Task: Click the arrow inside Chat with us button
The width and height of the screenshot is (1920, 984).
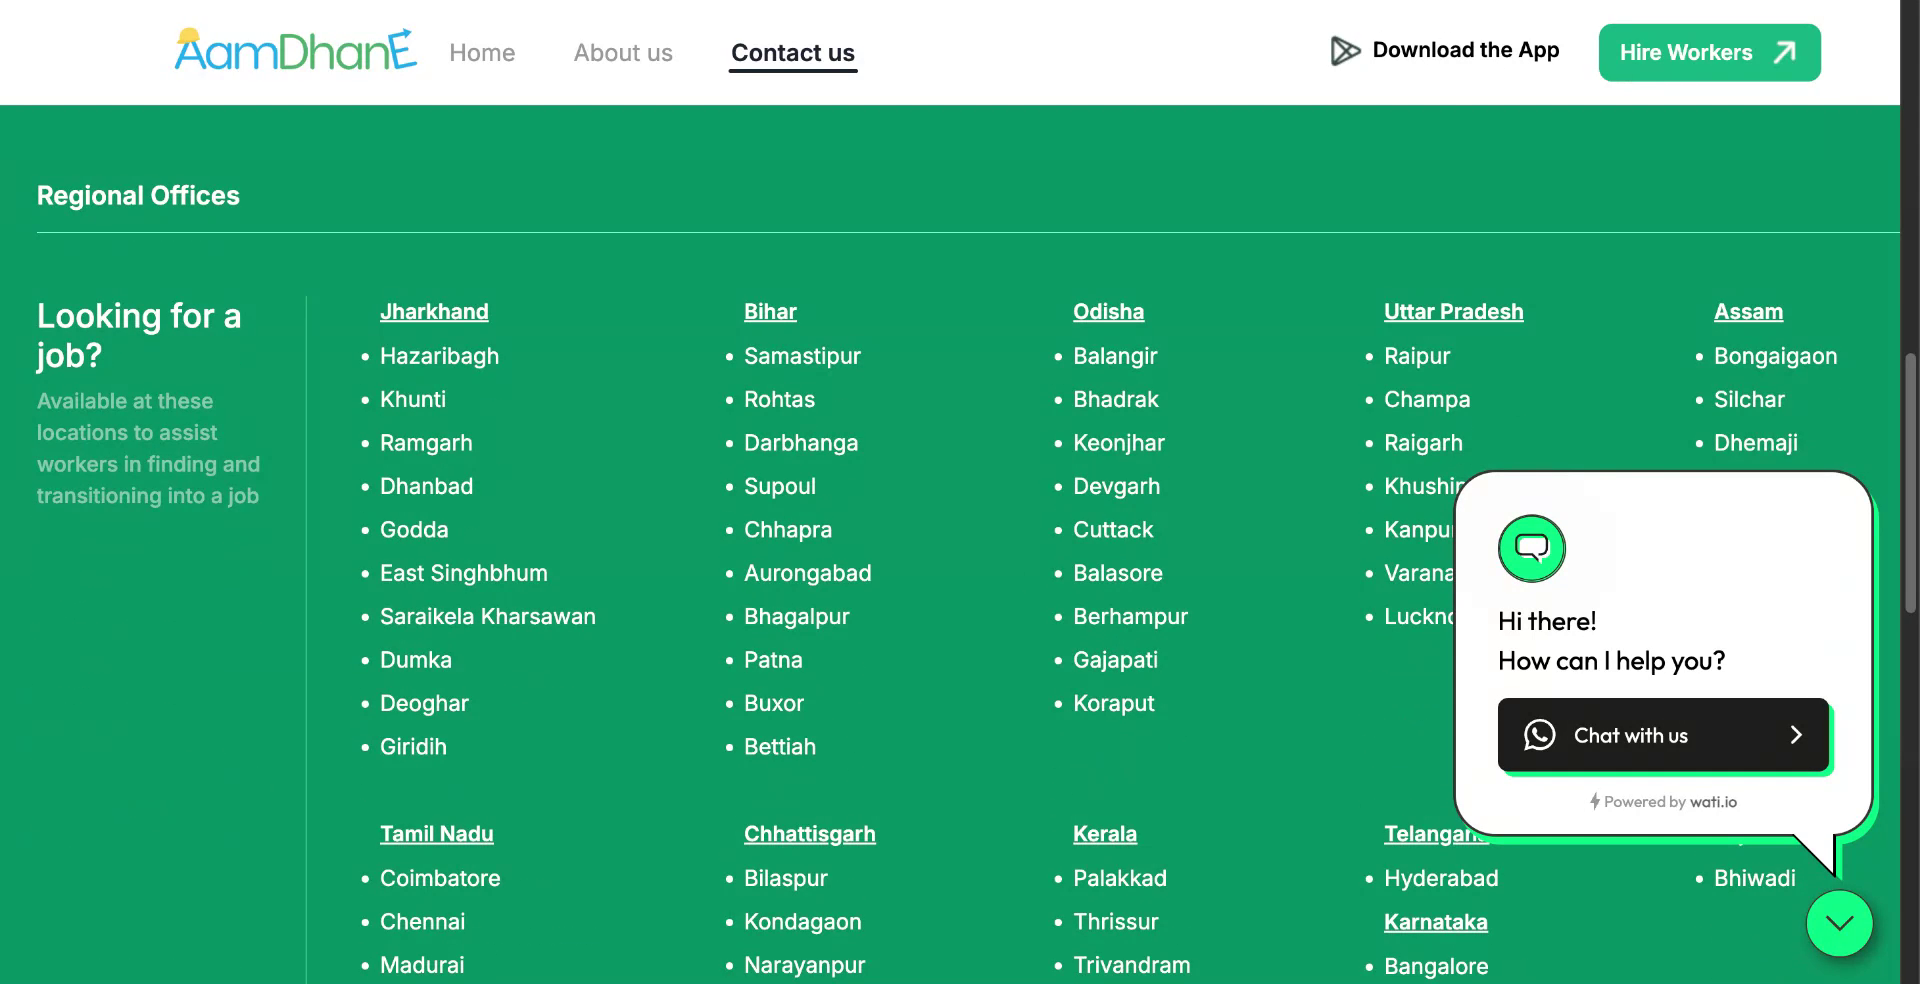Action: point(1796,735)
